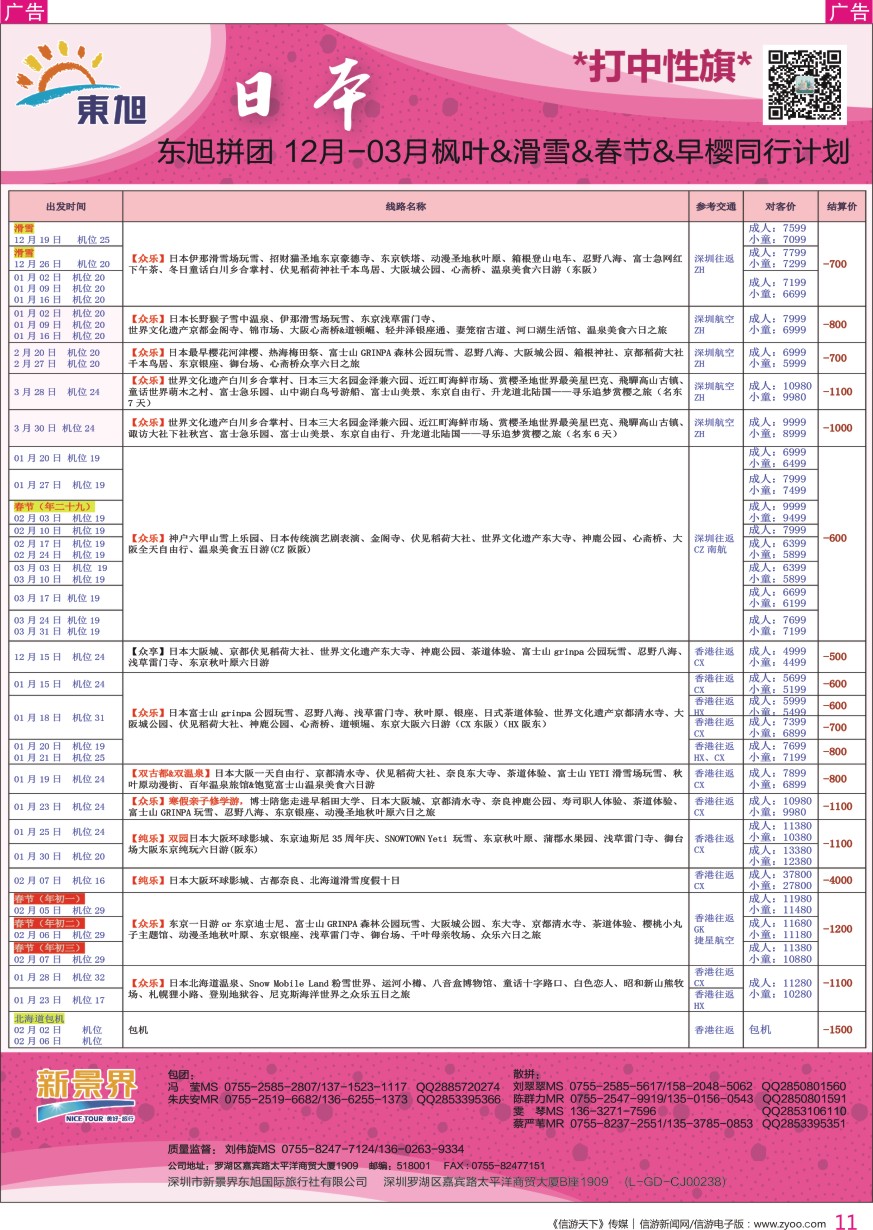Click the -1500 settlement price
873x1230 pixels.
(x=838, y=1030)
